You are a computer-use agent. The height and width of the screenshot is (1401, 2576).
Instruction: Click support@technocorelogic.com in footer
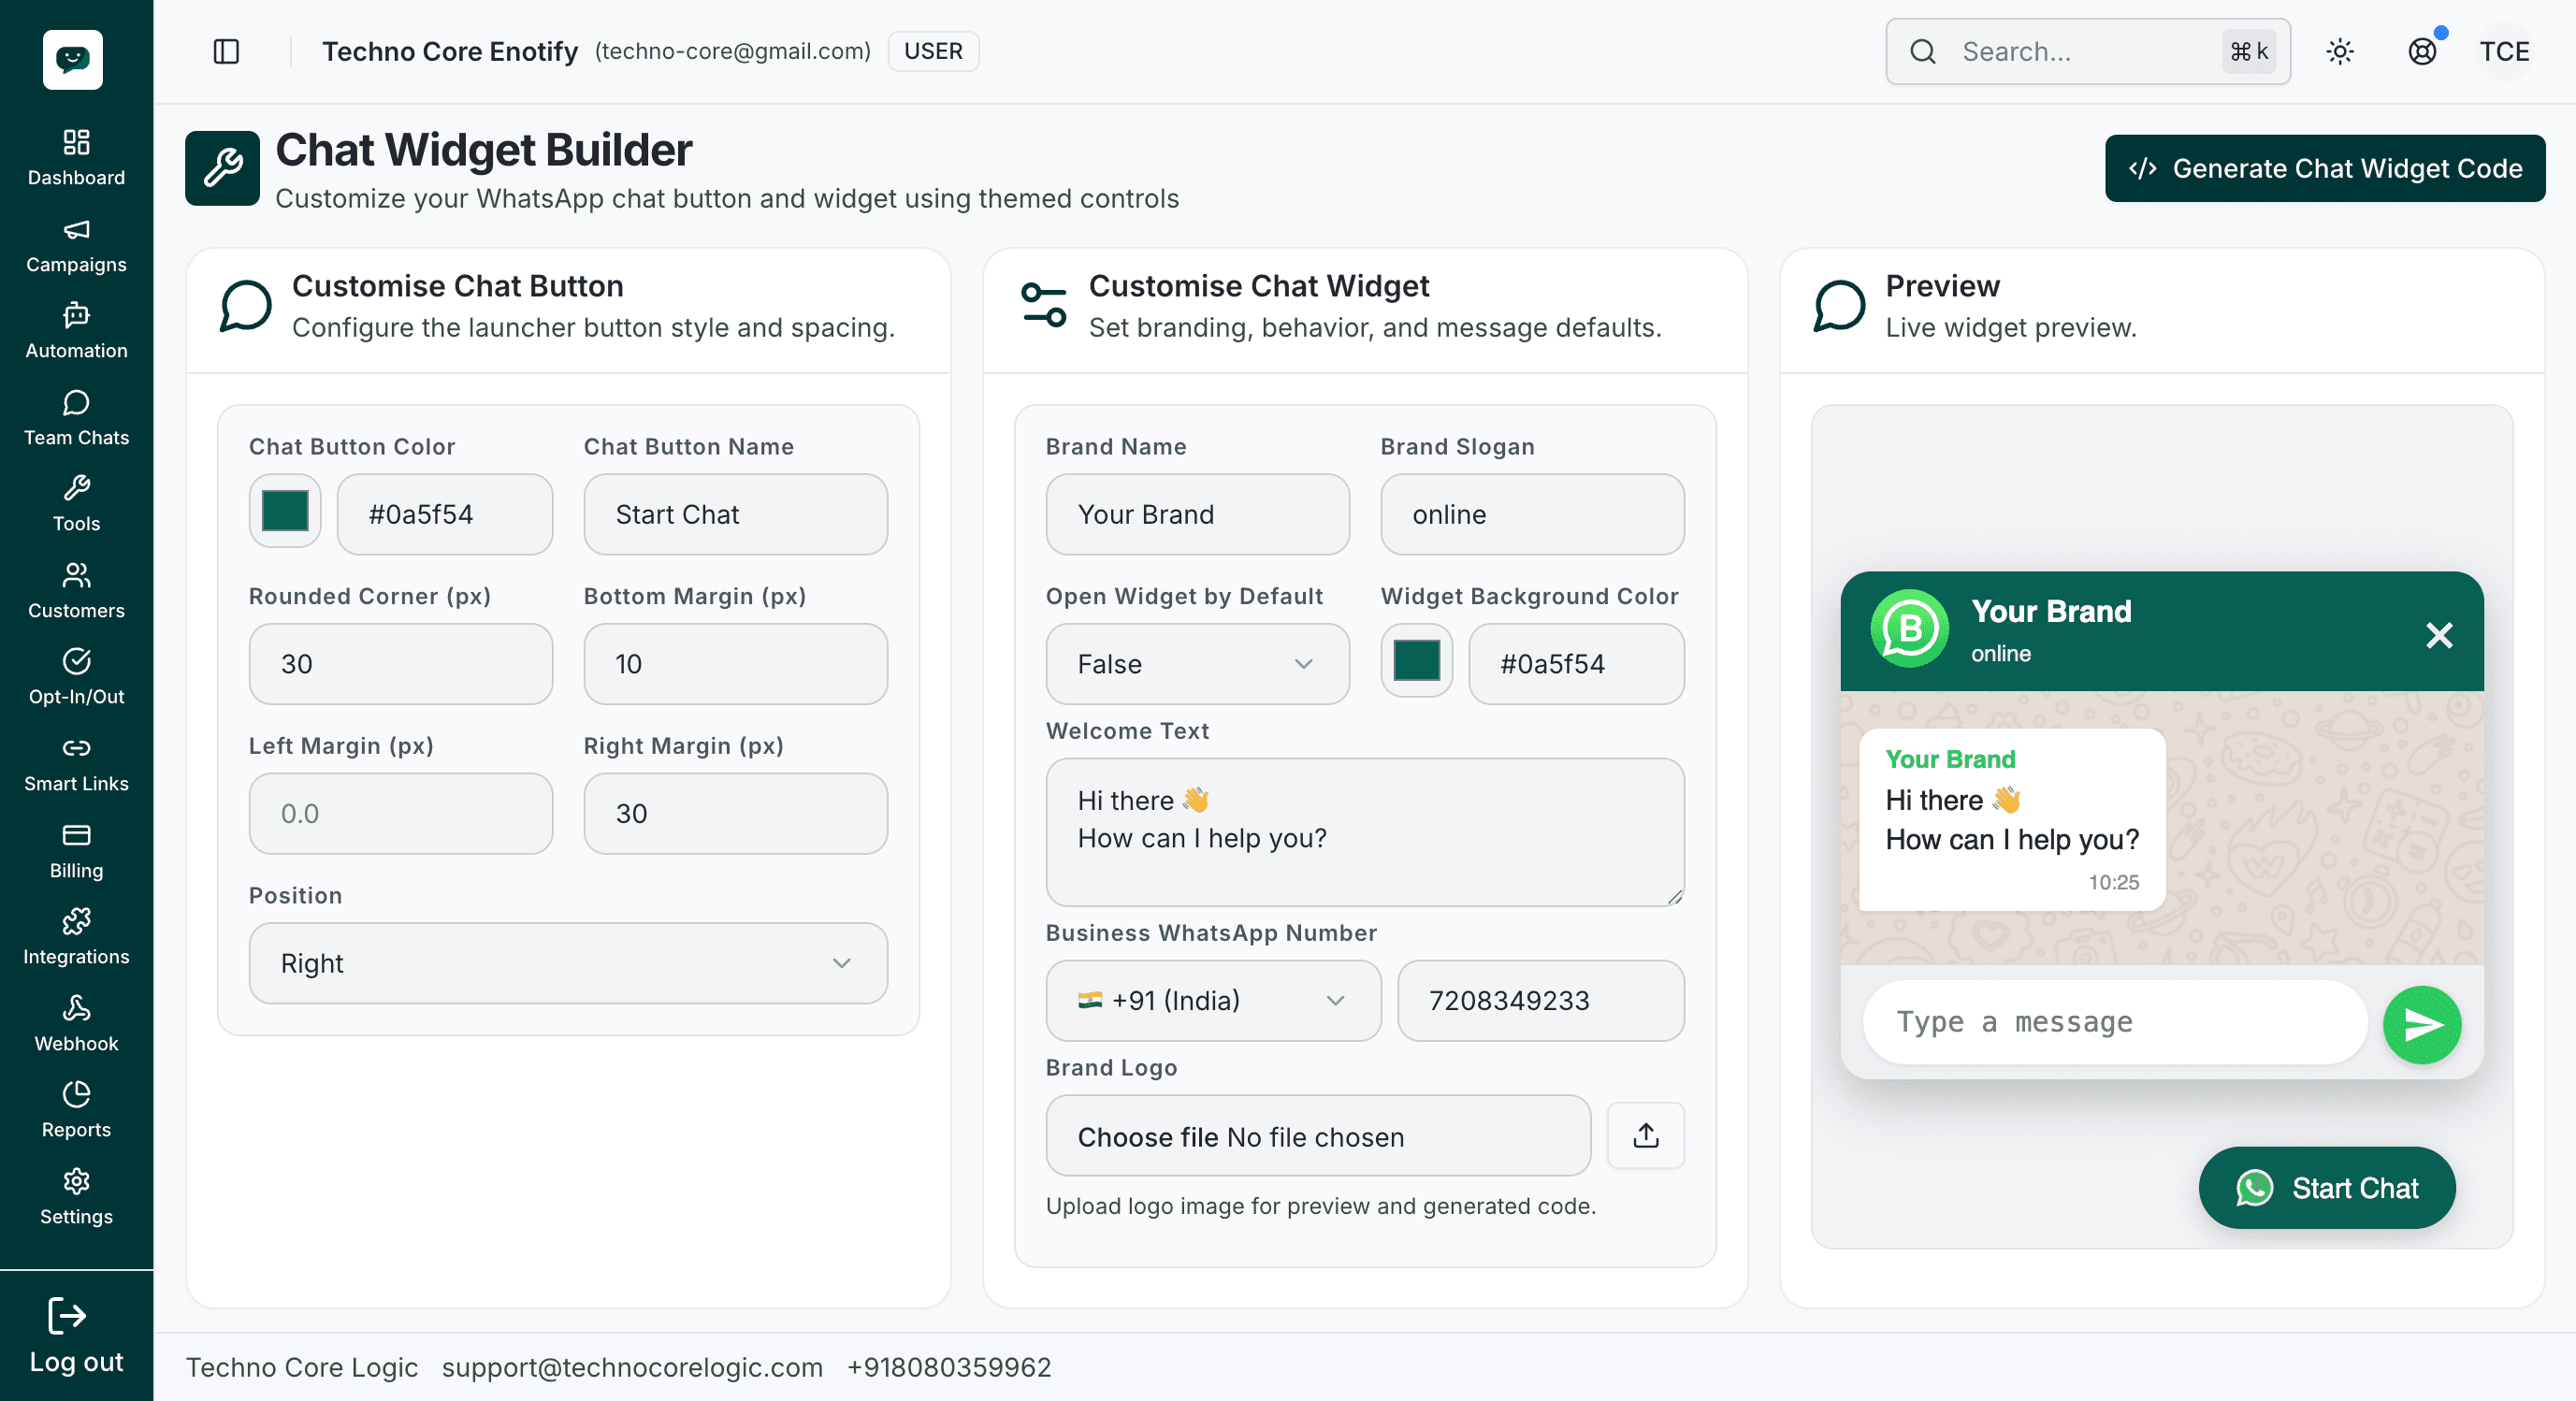pos(632,1367)
